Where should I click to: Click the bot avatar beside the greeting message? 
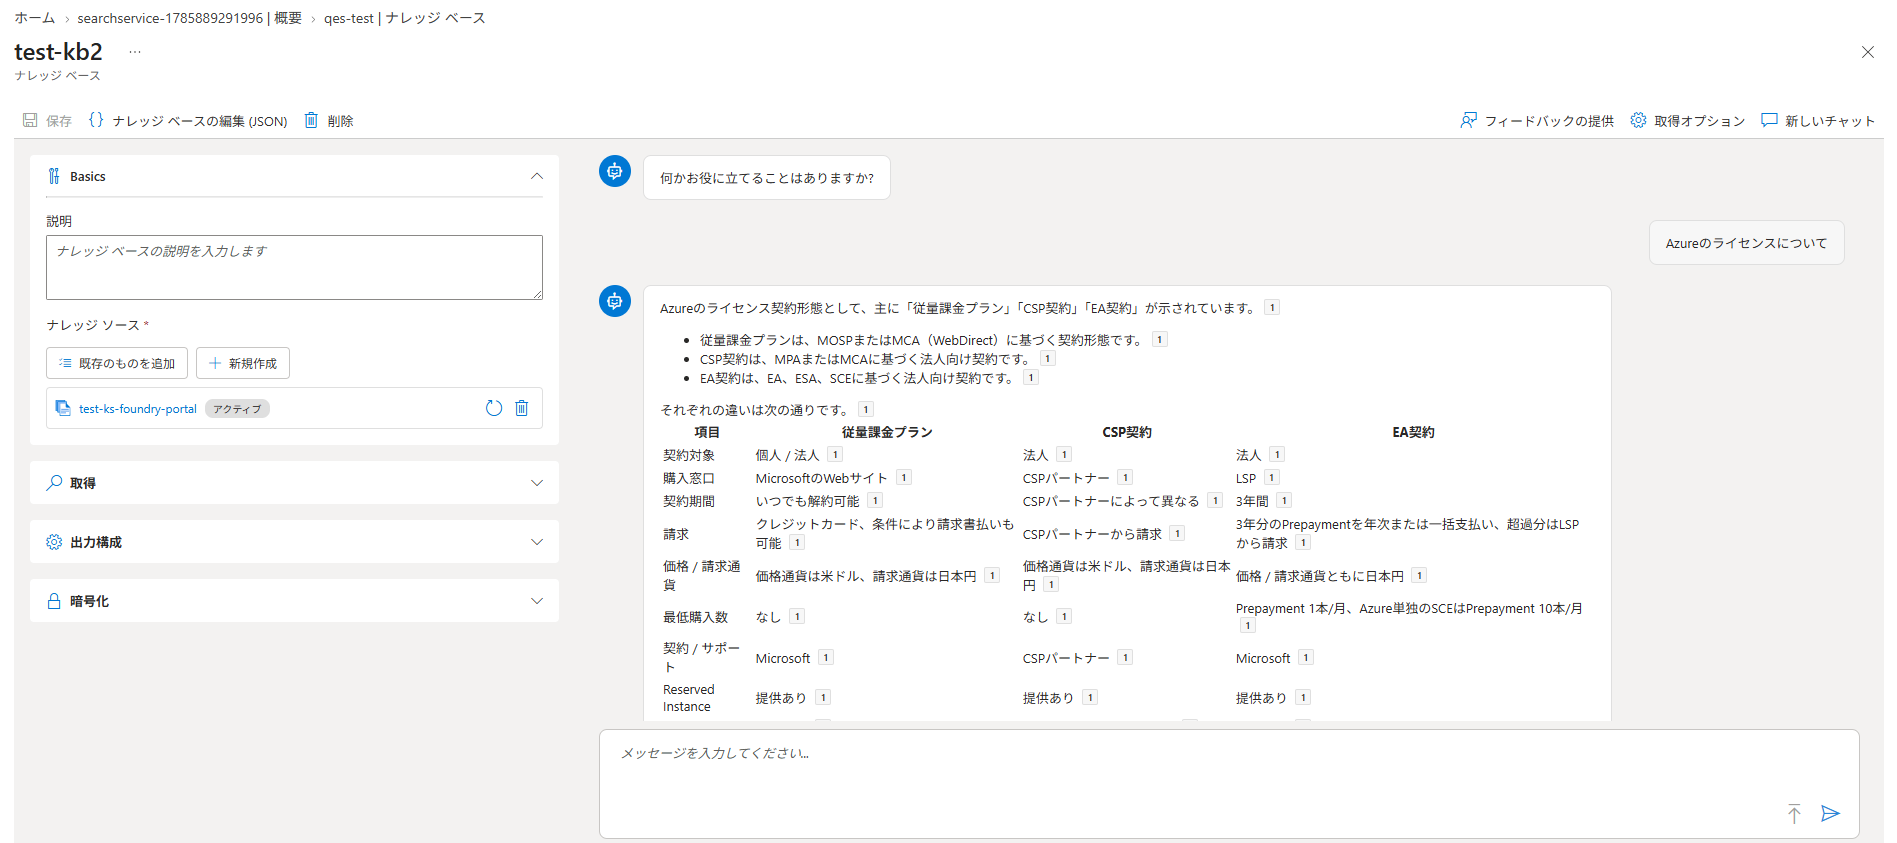coord(615,171)
